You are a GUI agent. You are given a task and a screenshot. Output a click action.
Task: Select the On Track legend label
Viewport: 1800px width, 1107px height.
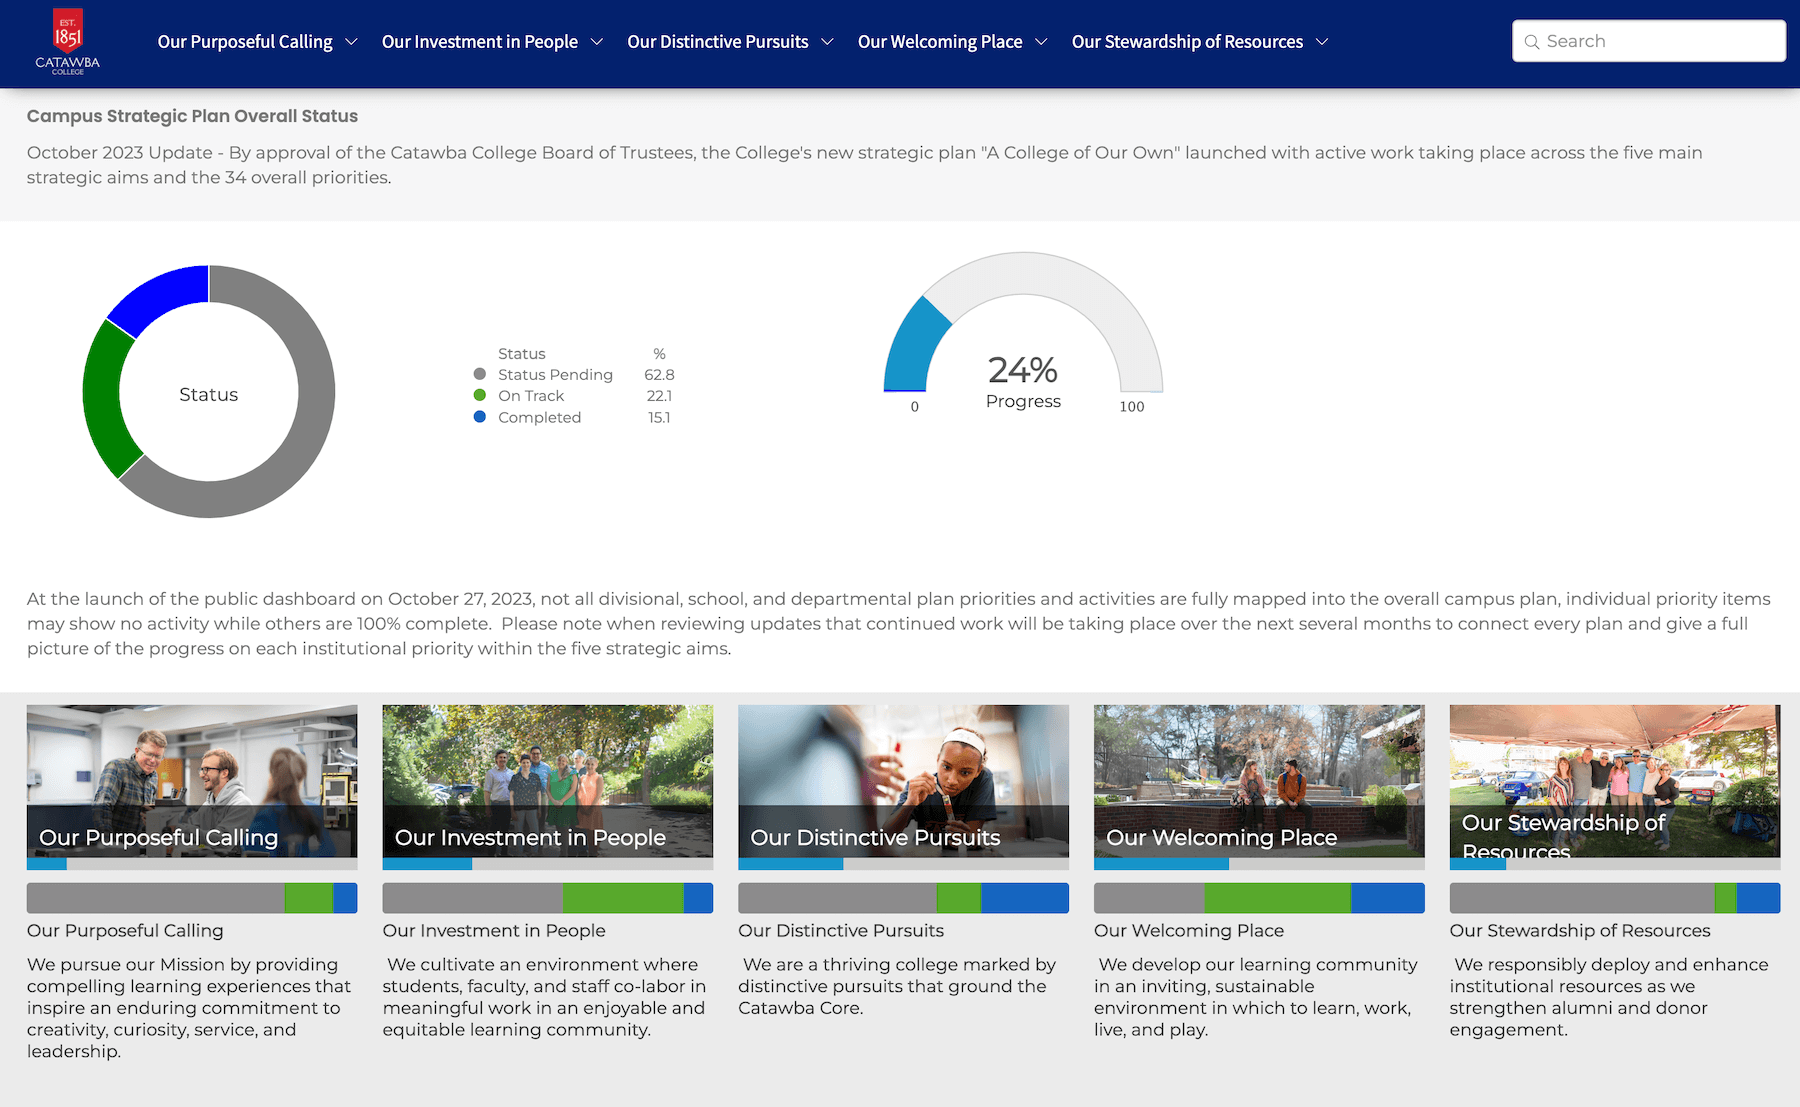pyautogui.click(x=531, y=396)
